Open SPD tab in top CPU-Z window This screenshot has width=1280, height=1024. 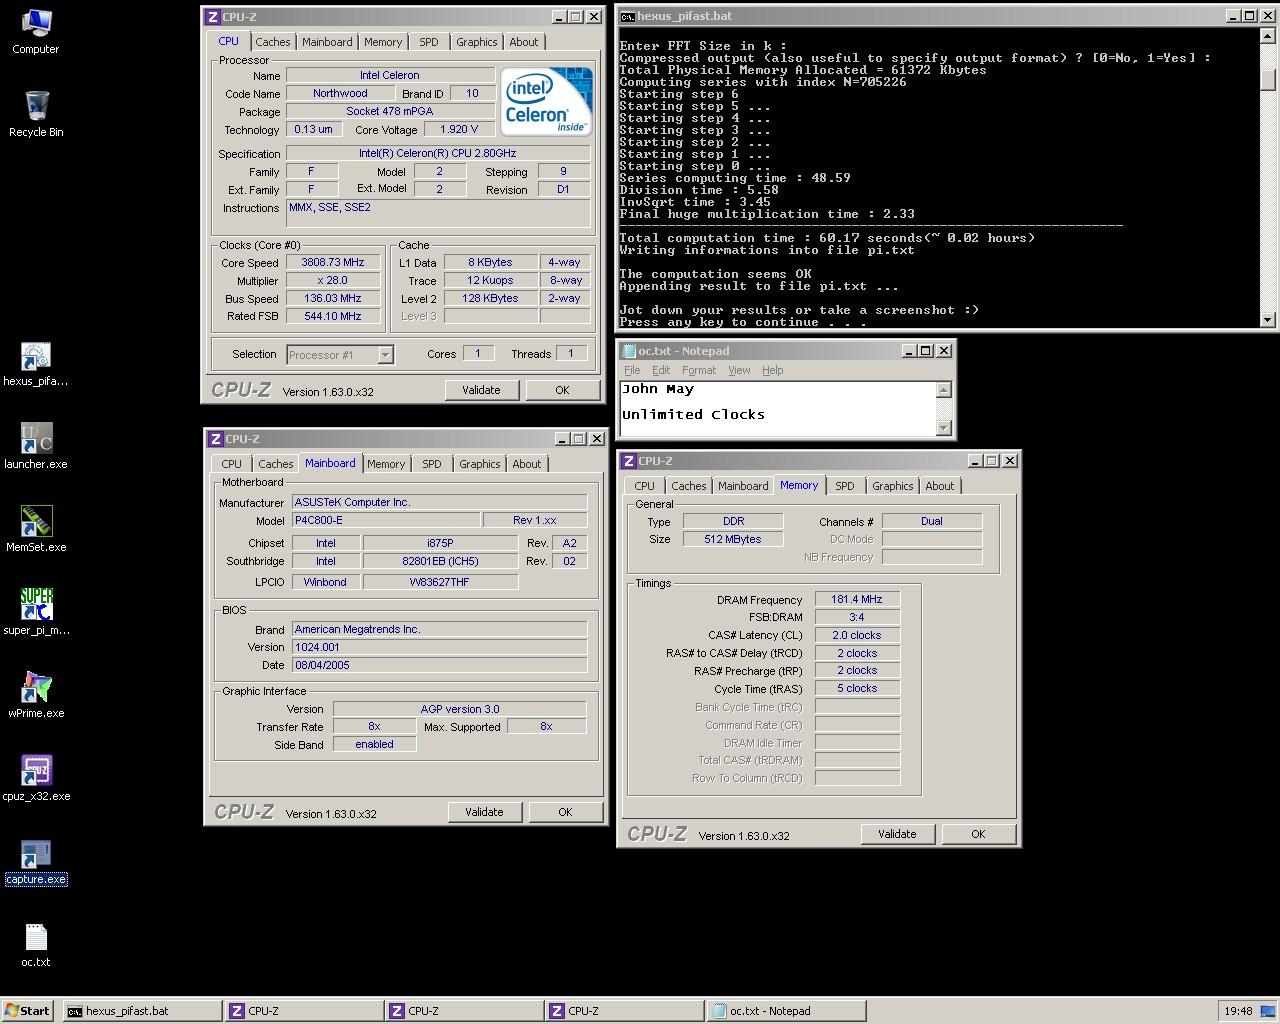429,42
